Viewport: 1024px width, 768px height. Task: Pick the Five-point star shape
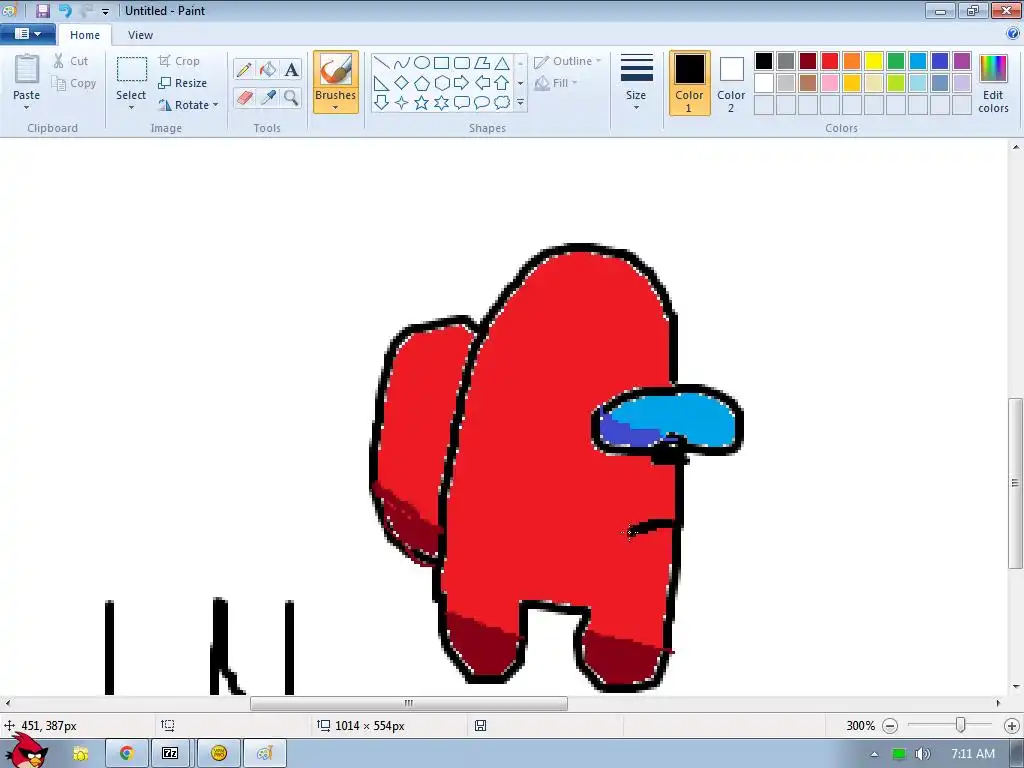coord(422,103)
